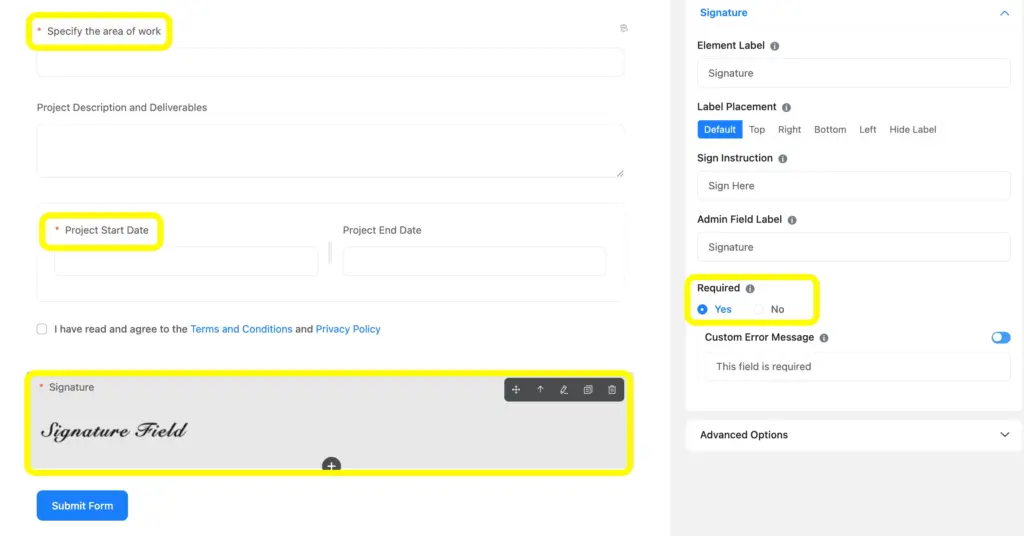1024x536 pixels.
Task: Click info icon next to Element Label
Action: coord(775,46)
